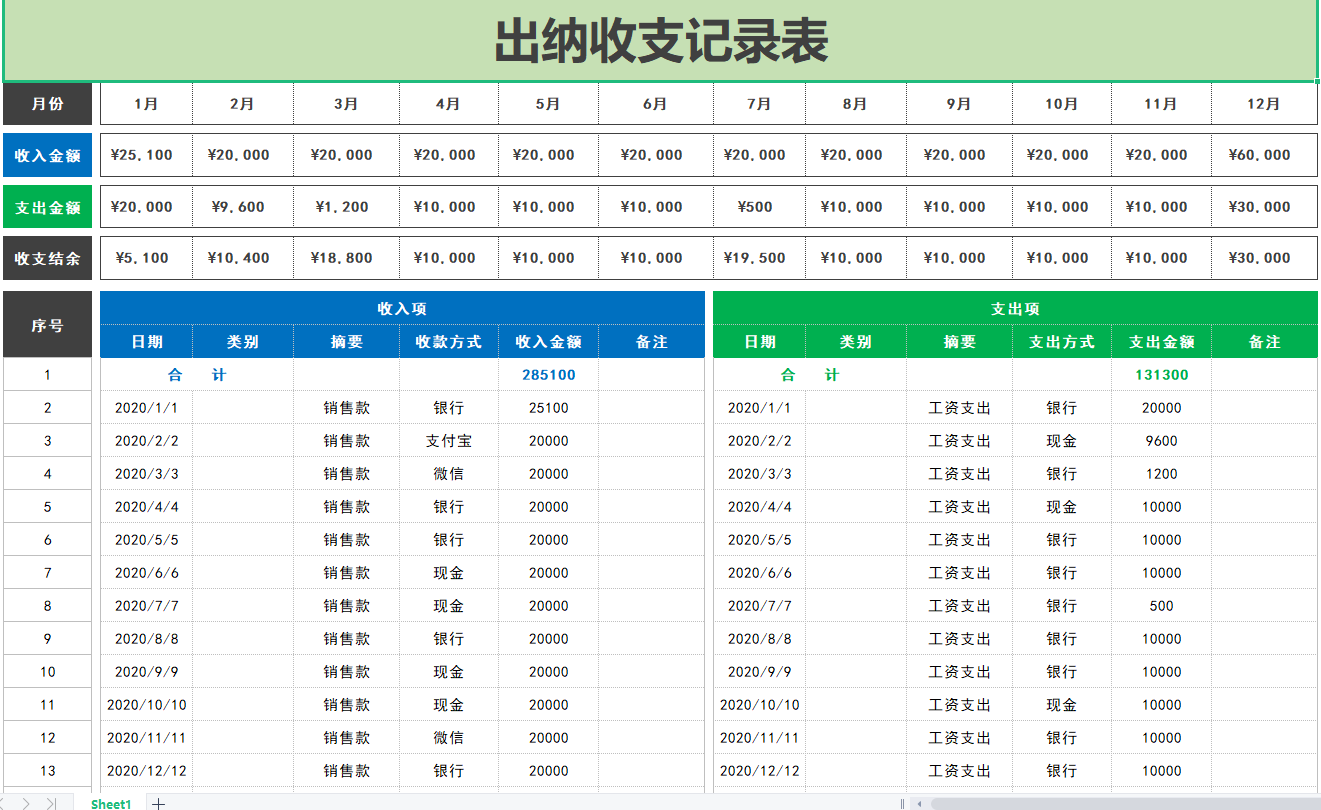Select the 支付宝 payment method cell
Screen dimensions: 1321x810
pyautogui.click(x=447, y=440)
